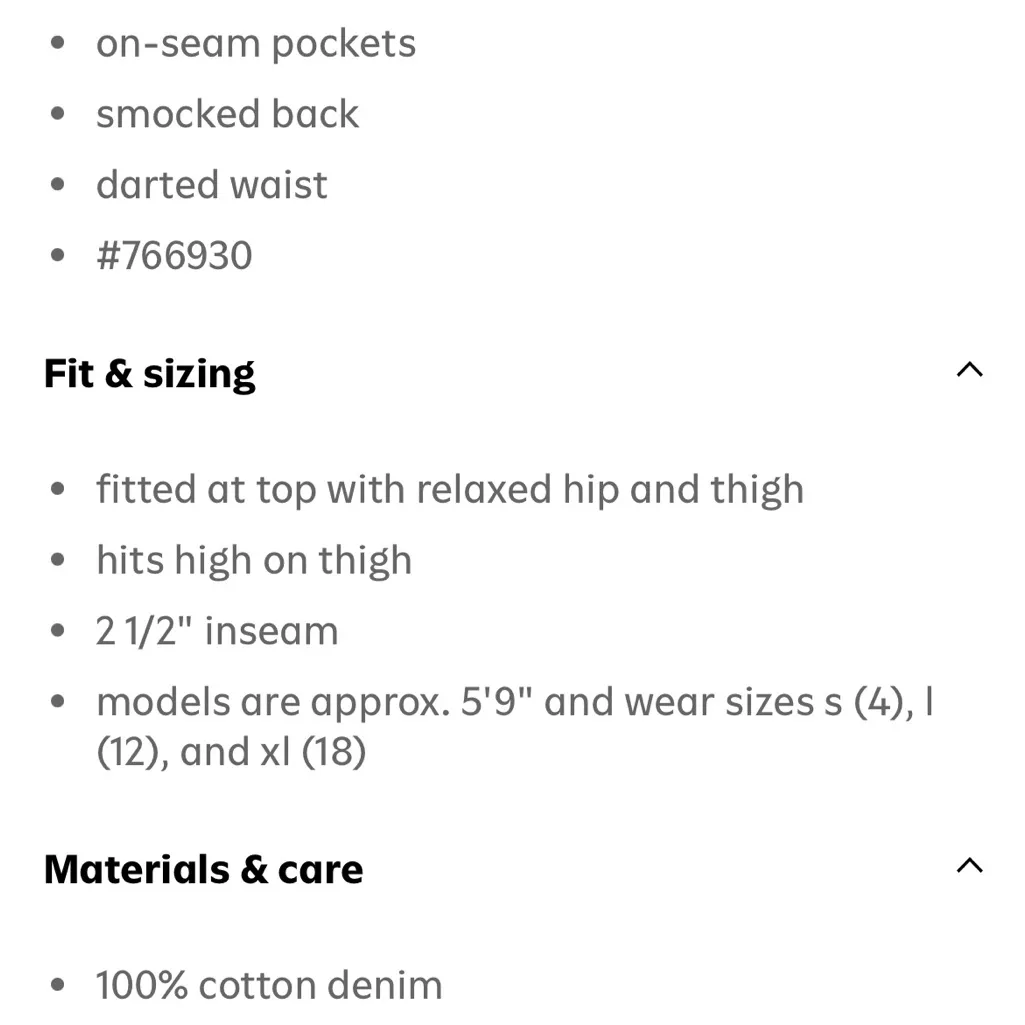Select the darted waist bullet point
The height and width of the screenshot is (1025, 1025).
212,184
